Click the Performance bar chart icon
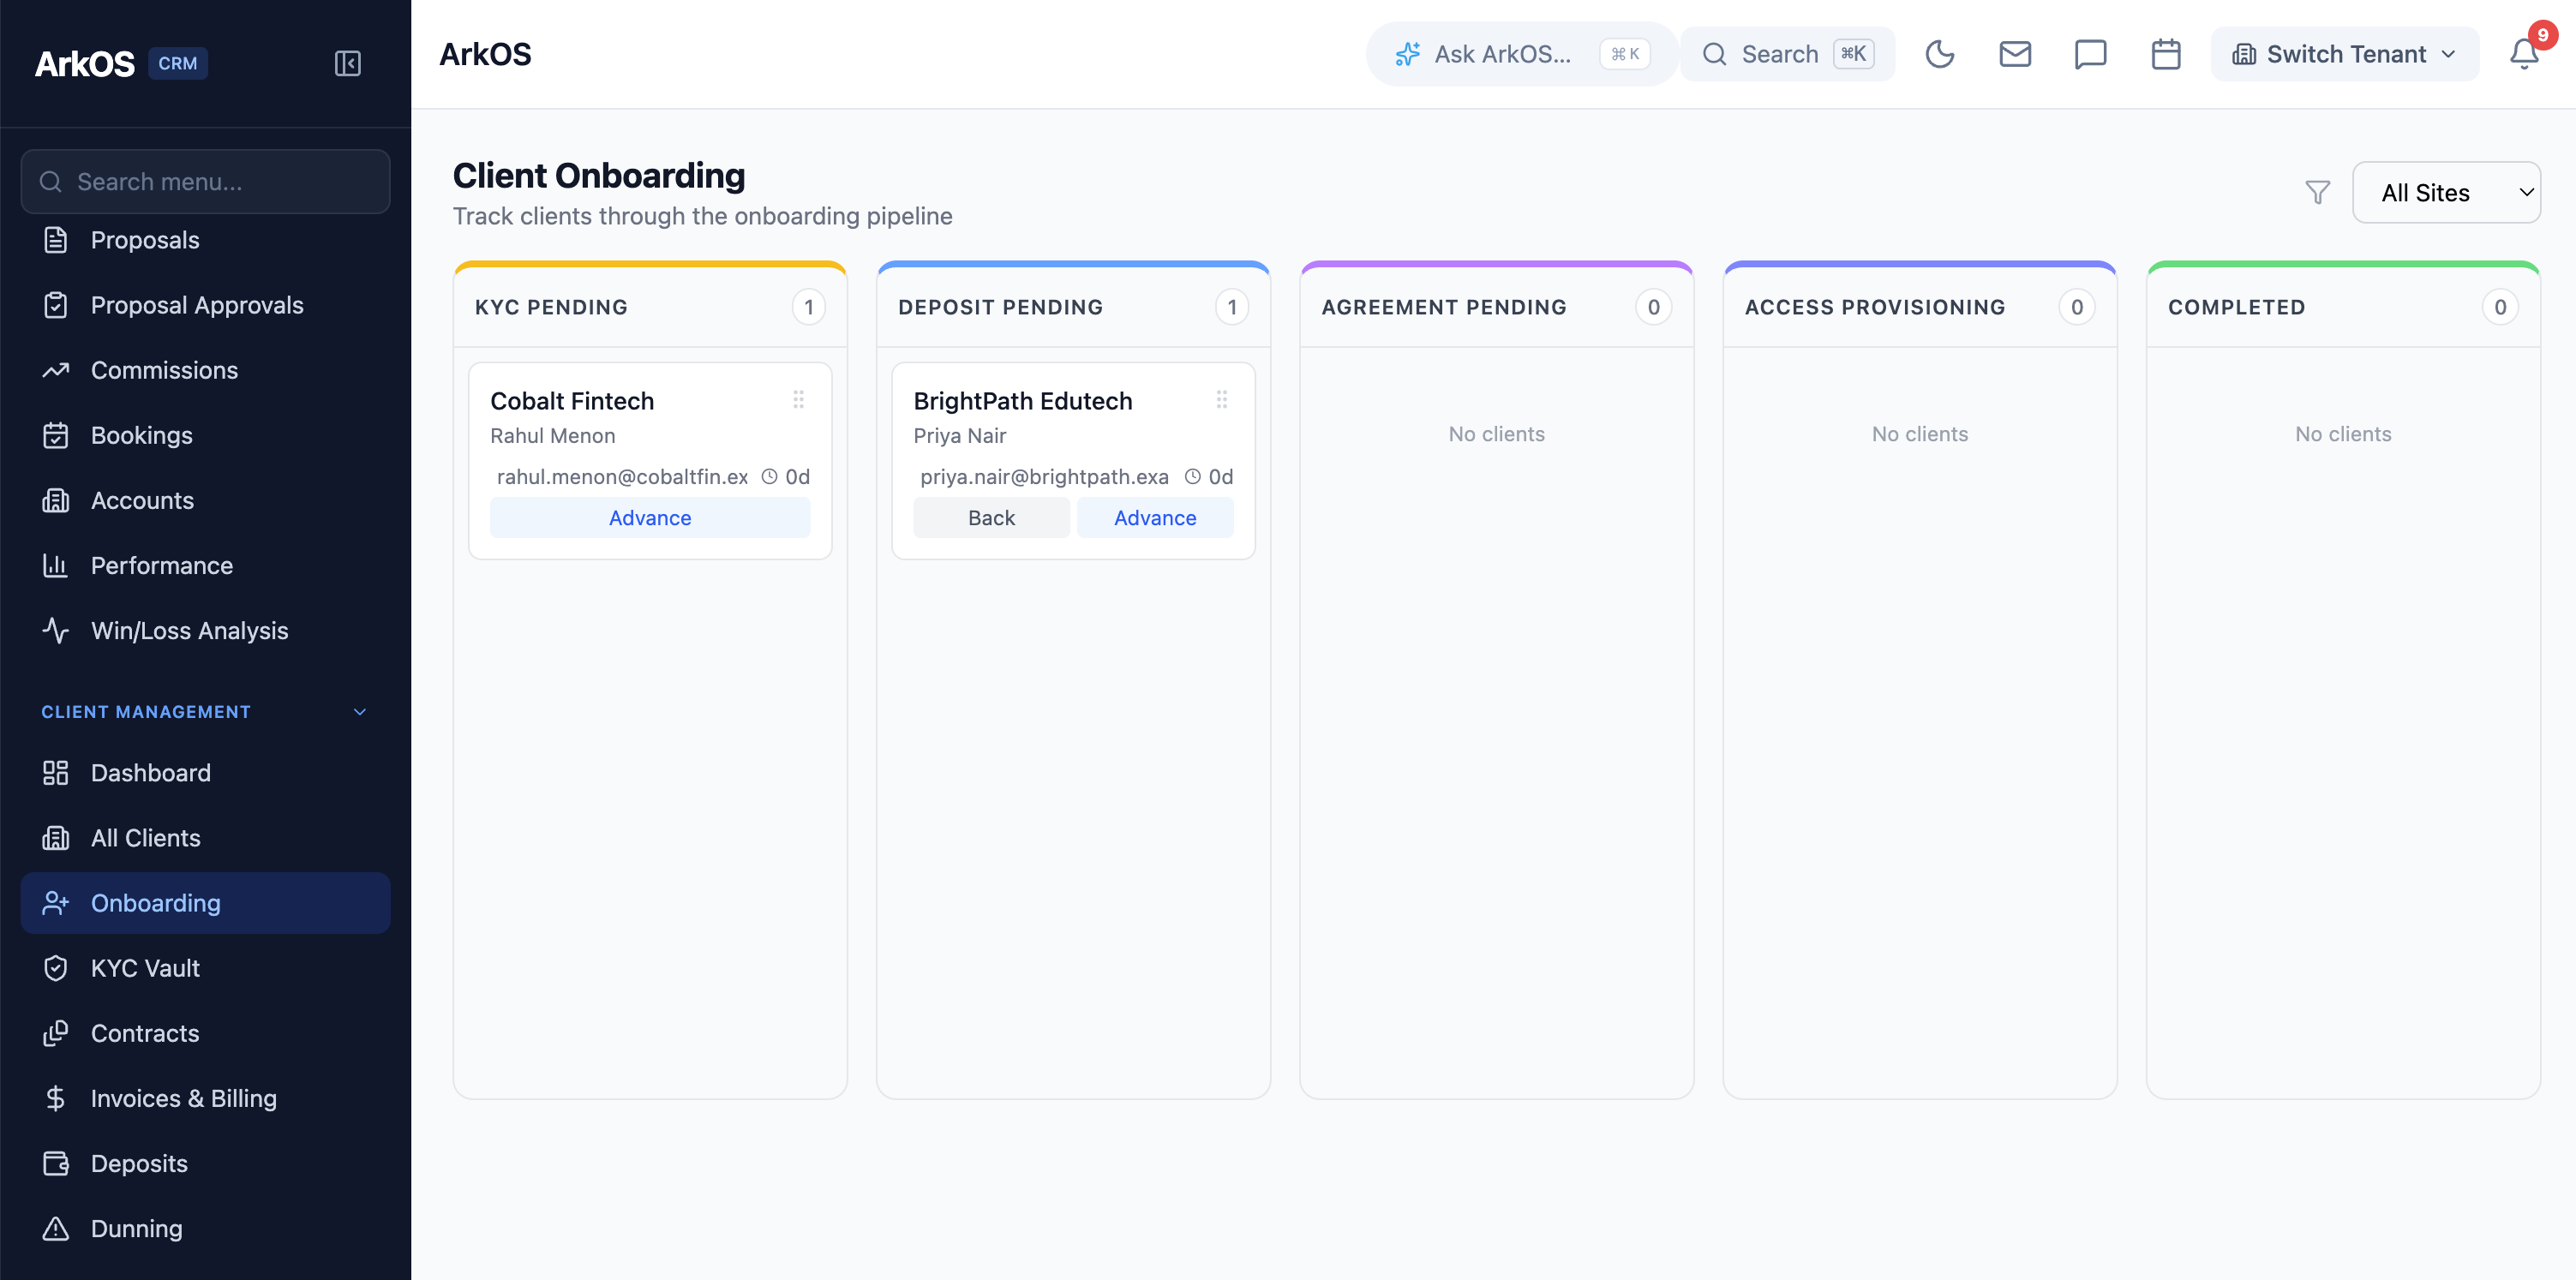 tap(56, 565)
